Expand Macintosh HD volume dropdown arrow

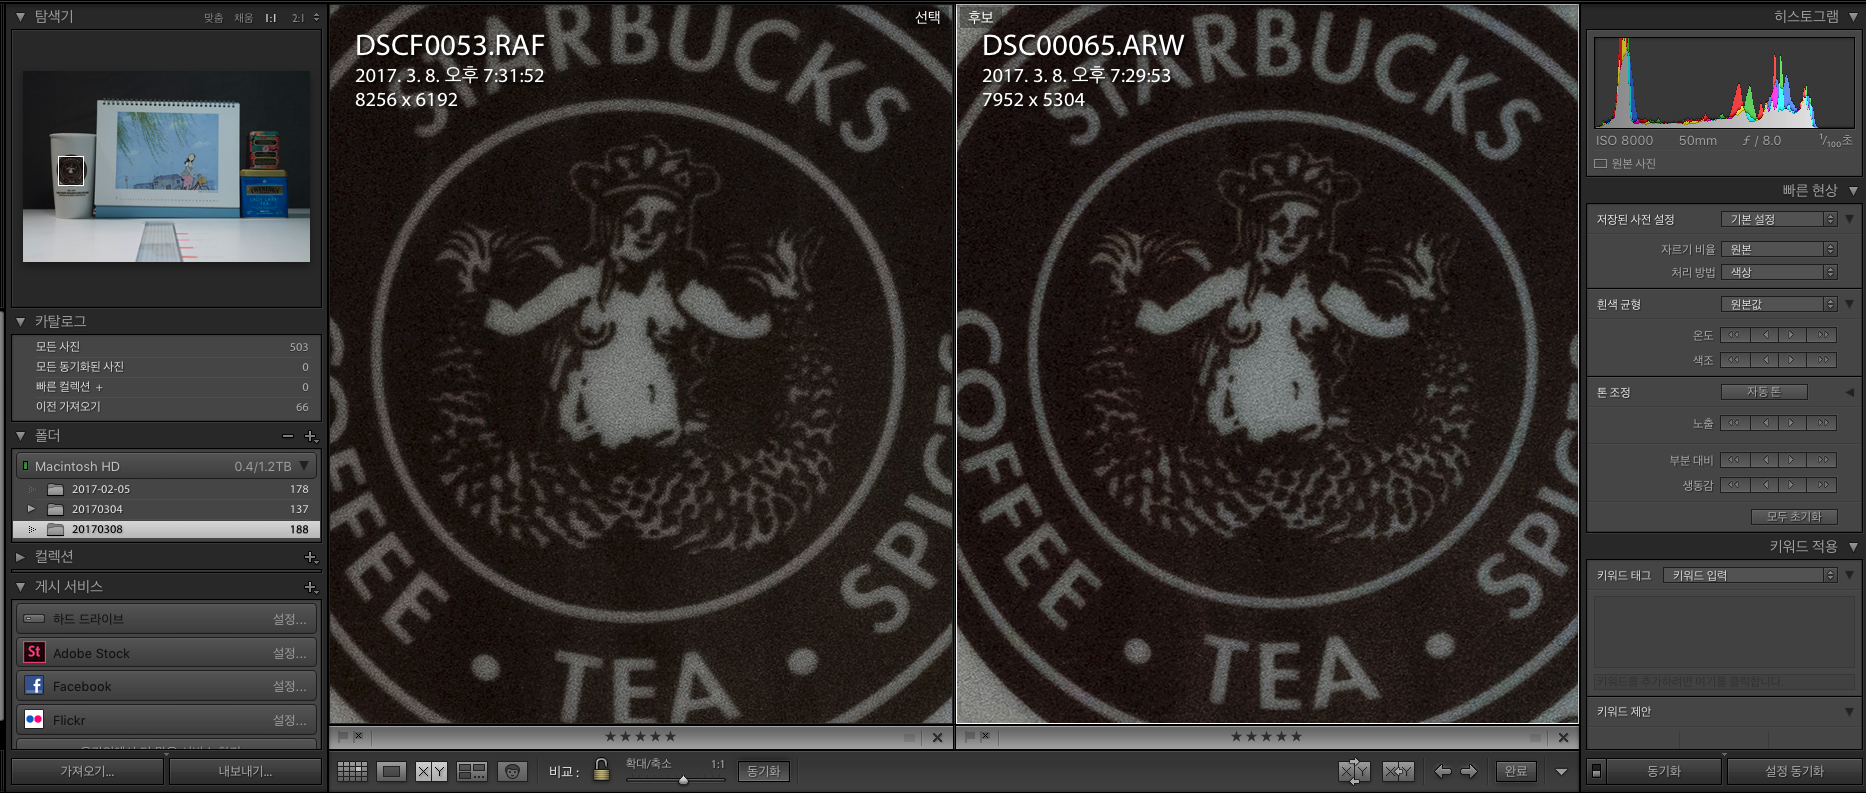tap(304, 466)
